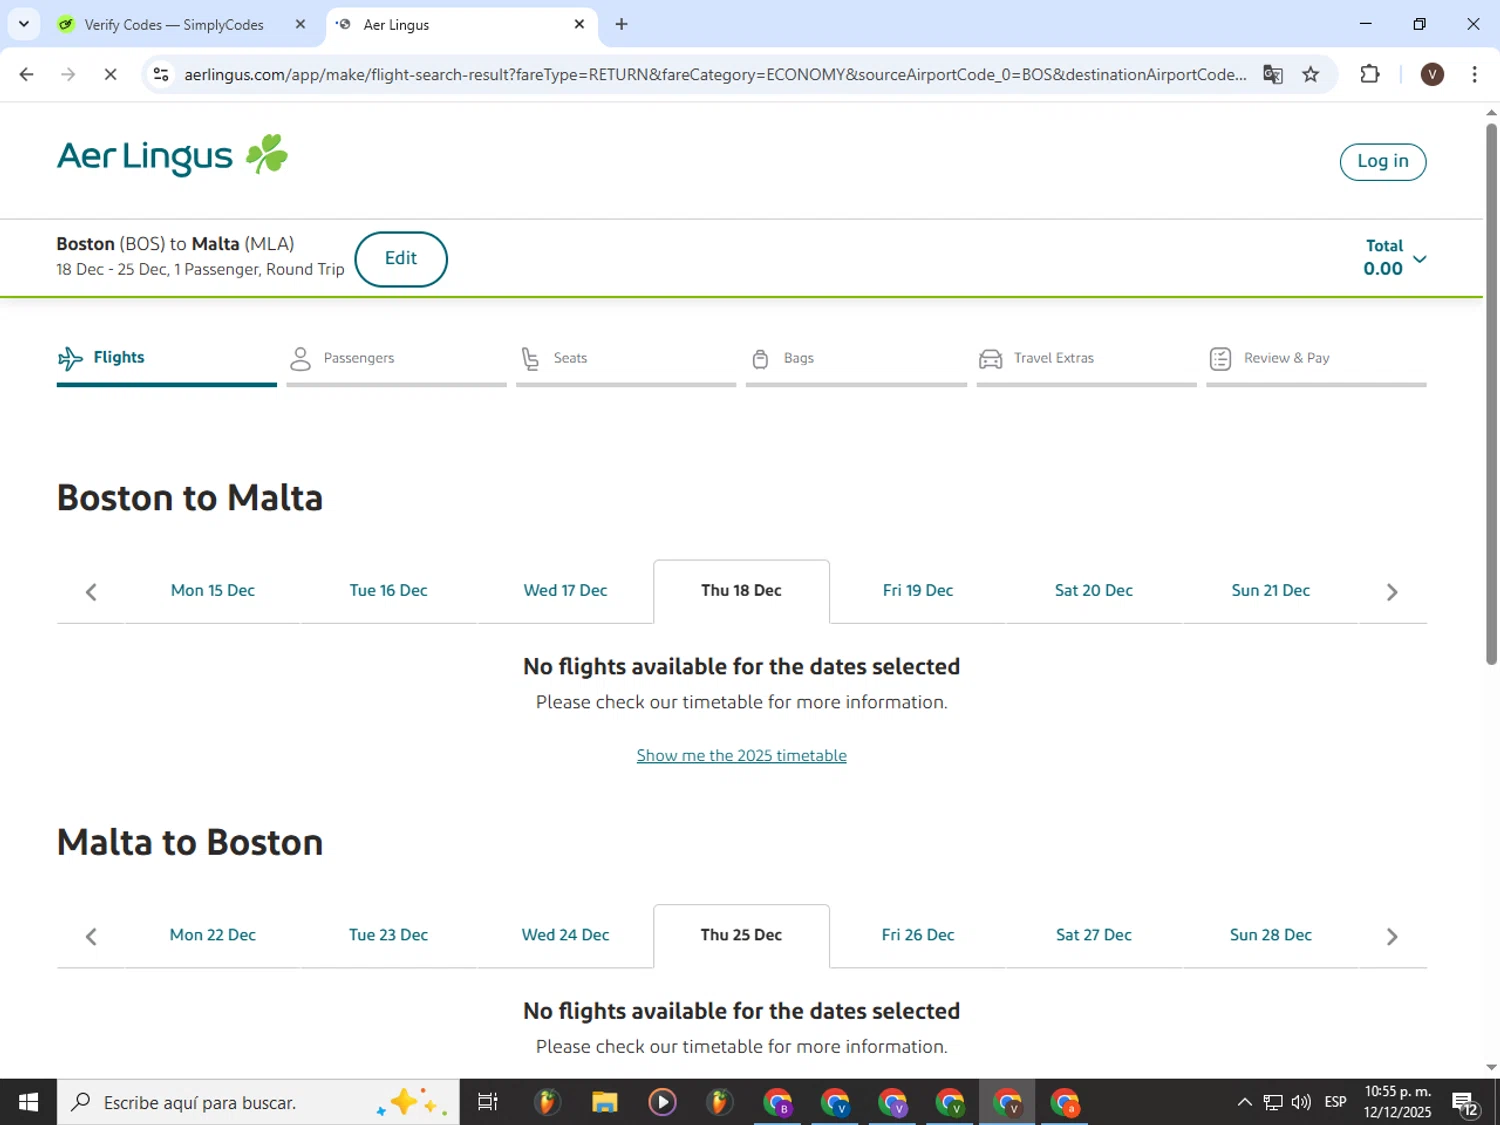Stop loading the page
Screen dimensions: 1500x1125
[110, 74]
